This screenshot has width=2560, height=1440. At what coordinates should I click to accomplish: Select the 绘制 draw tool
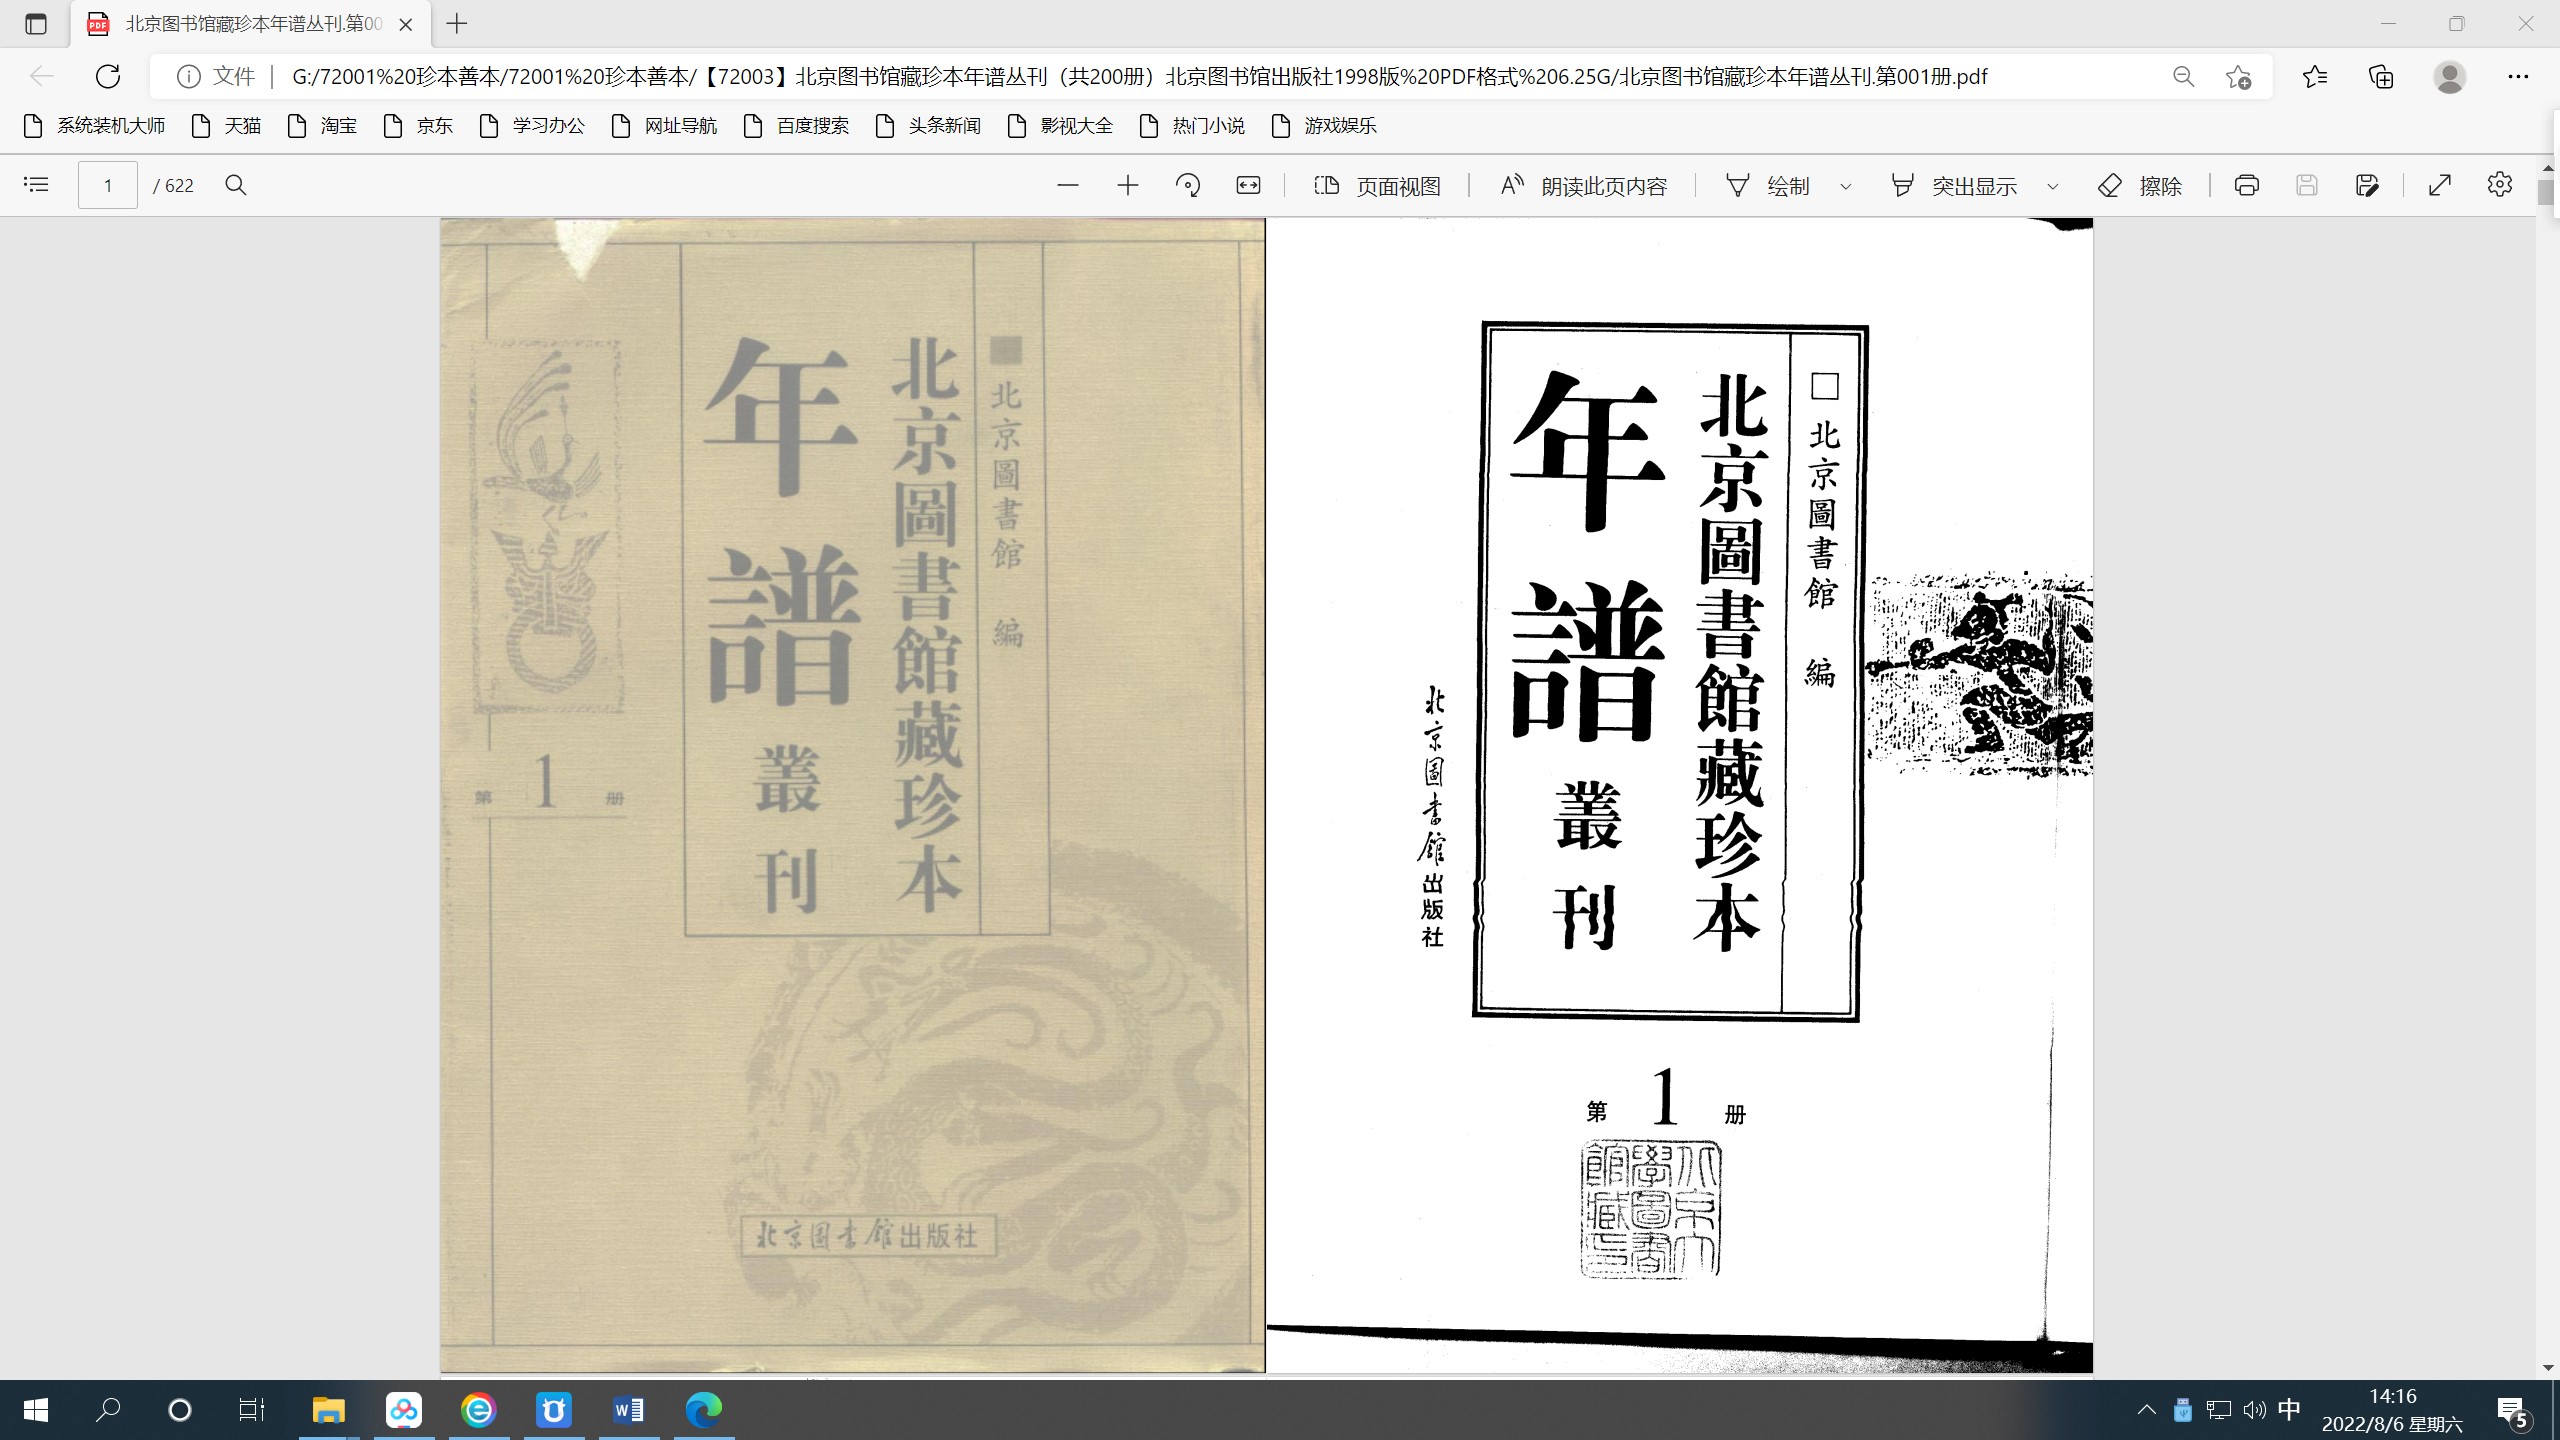(1768, 185)
